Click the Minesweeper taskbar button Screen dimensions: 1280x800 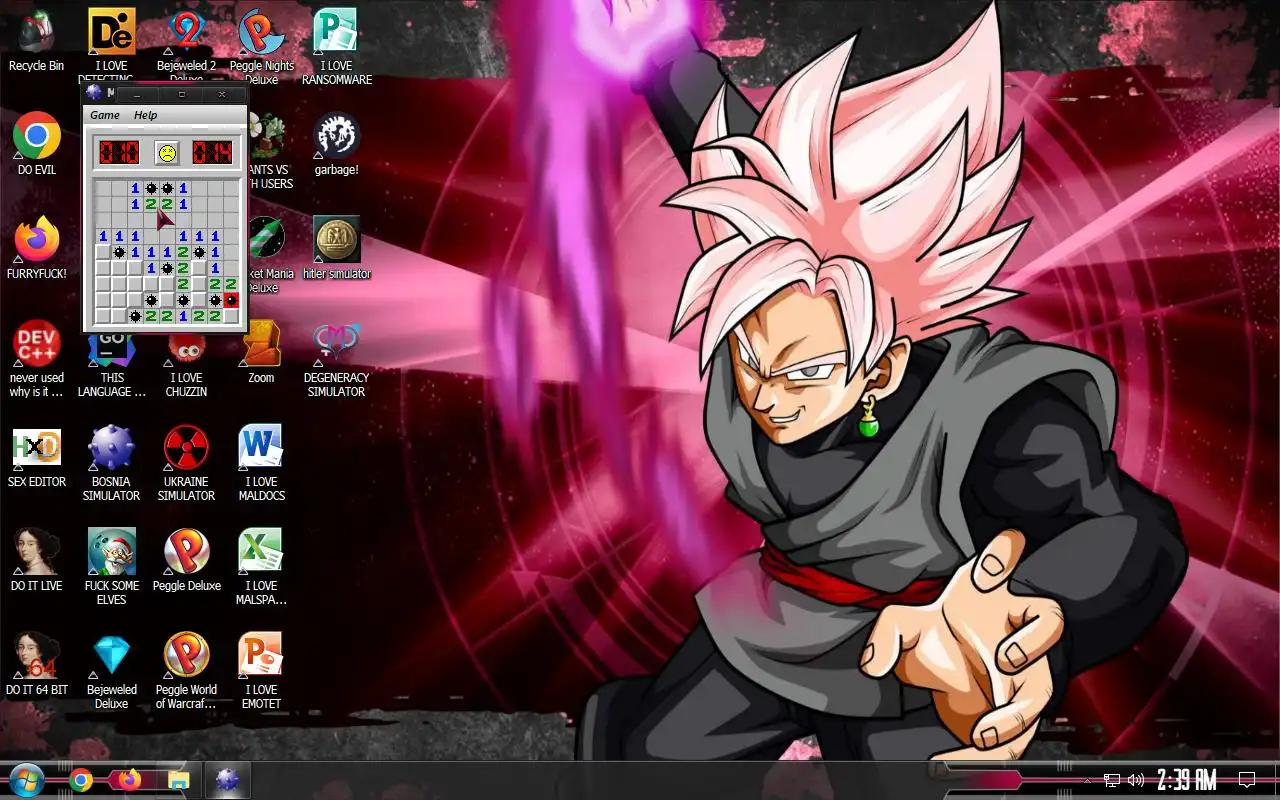228,780
